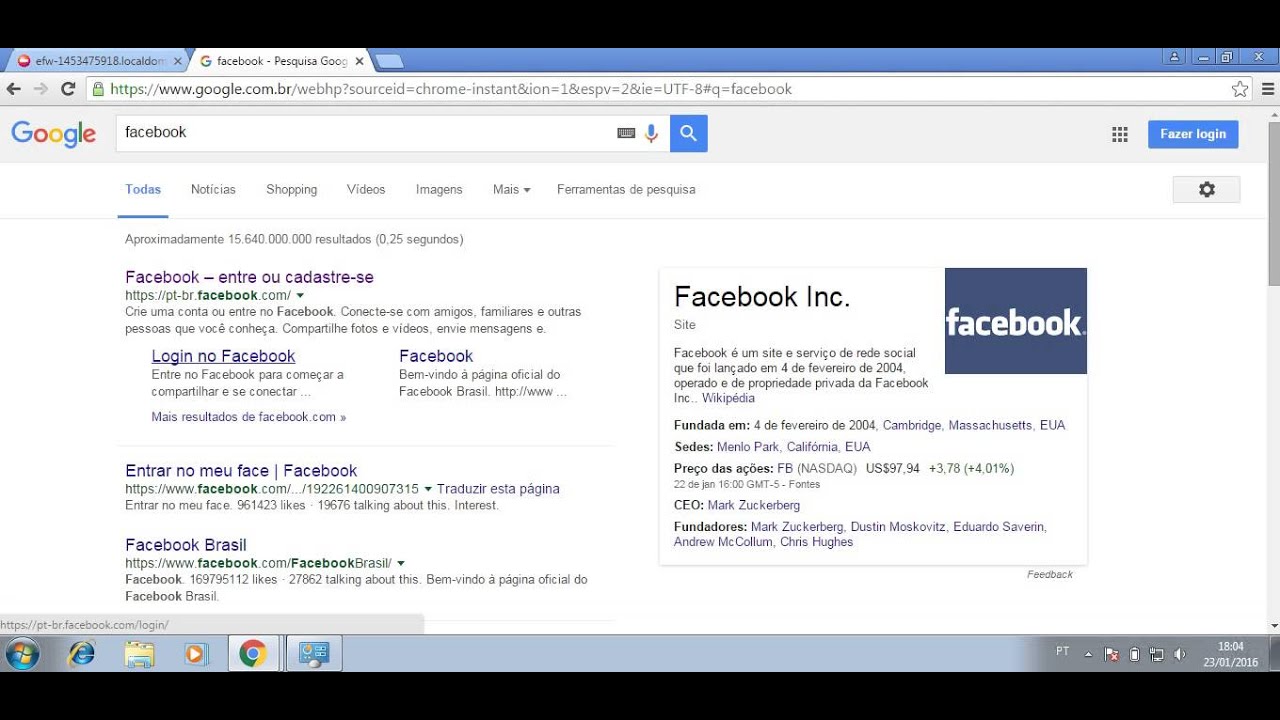Open Windows Media Player taskbar icon
The height and width of the screenshot is (720, 1280).
tap(195, 654)
